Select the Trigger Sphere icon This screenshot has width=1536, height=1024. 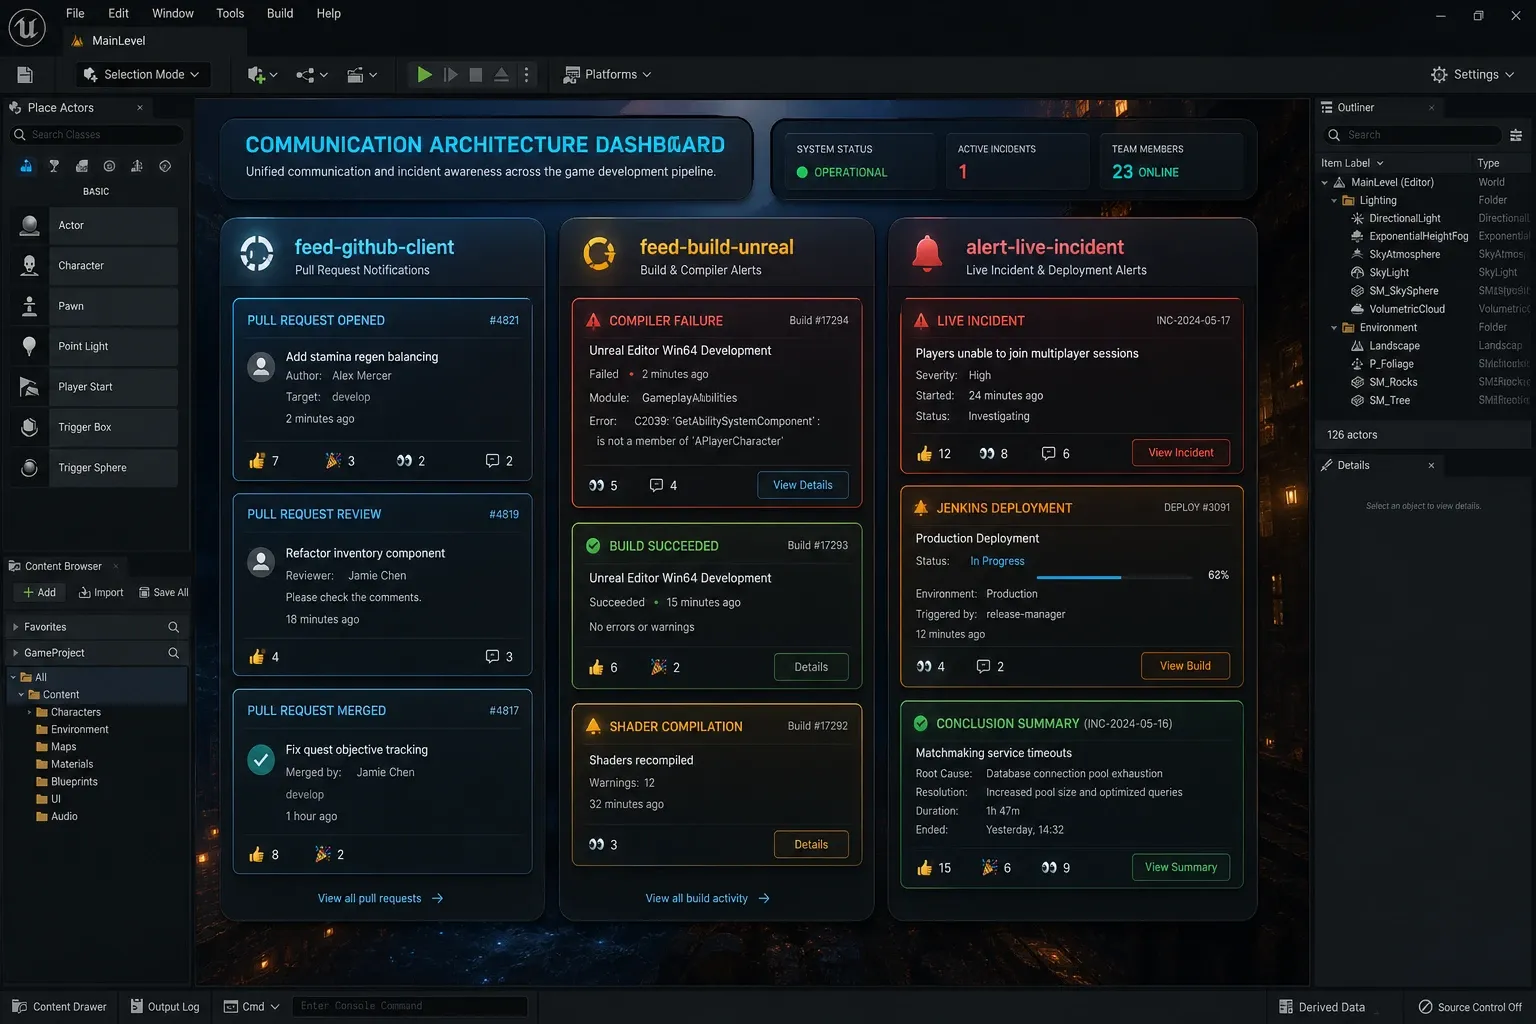coord(30,468)
